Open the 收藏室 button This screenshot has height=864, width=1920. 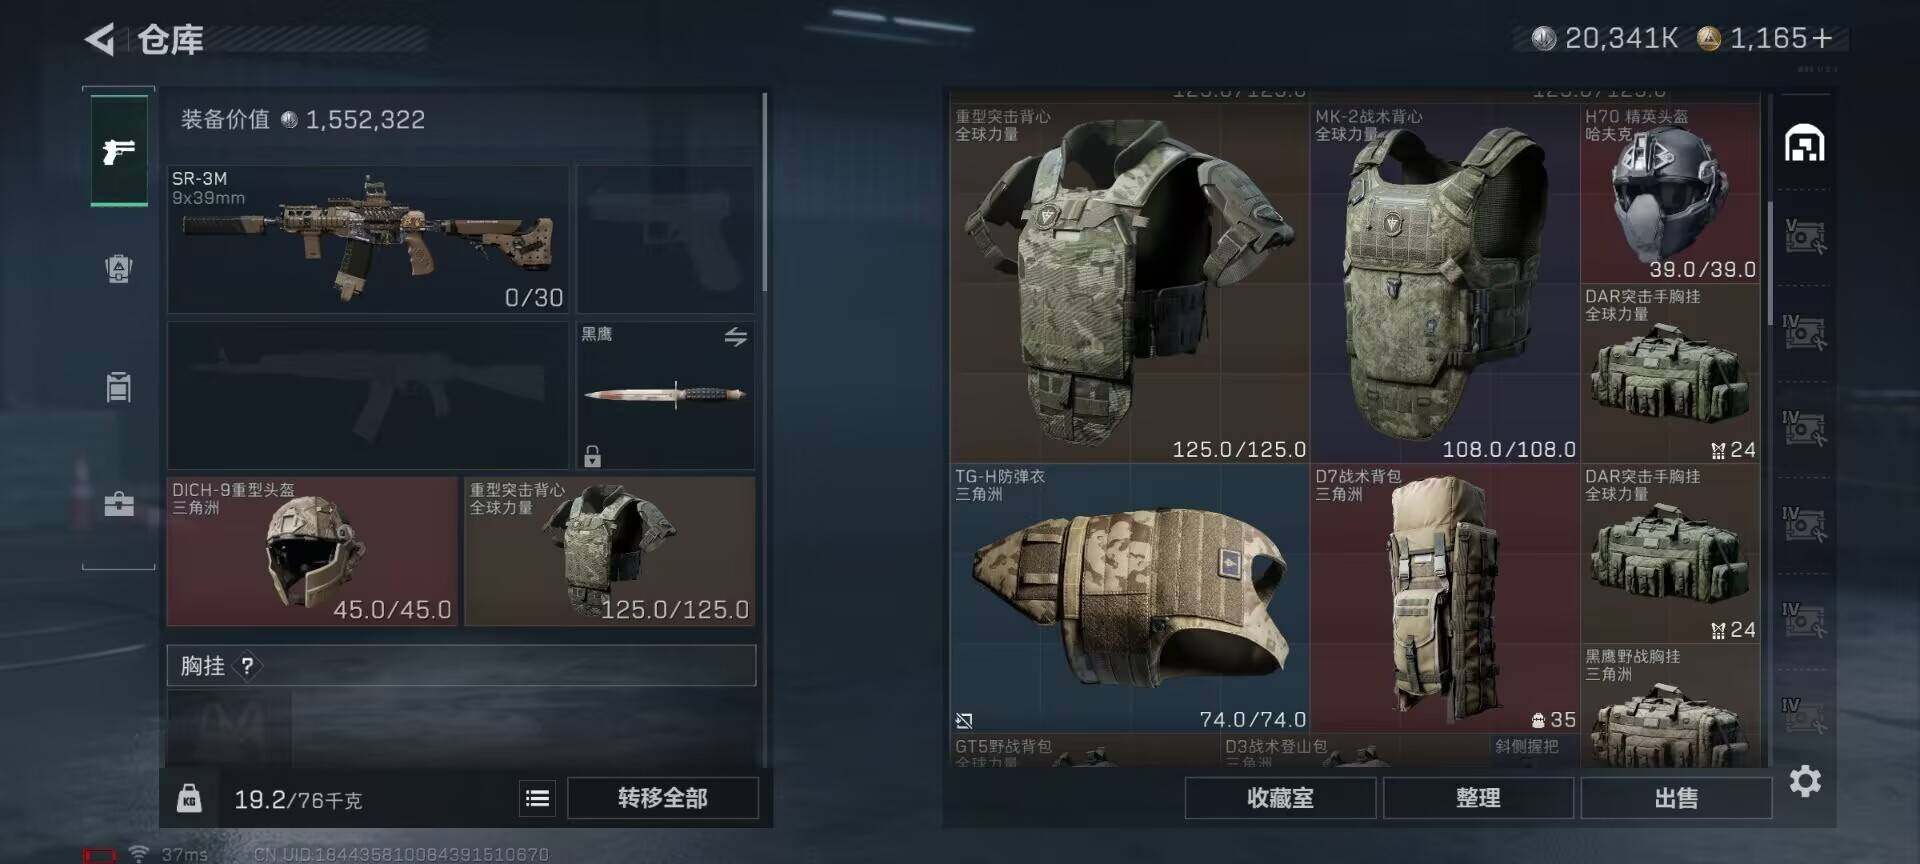pyautogui.click(x=1280, y=798)
